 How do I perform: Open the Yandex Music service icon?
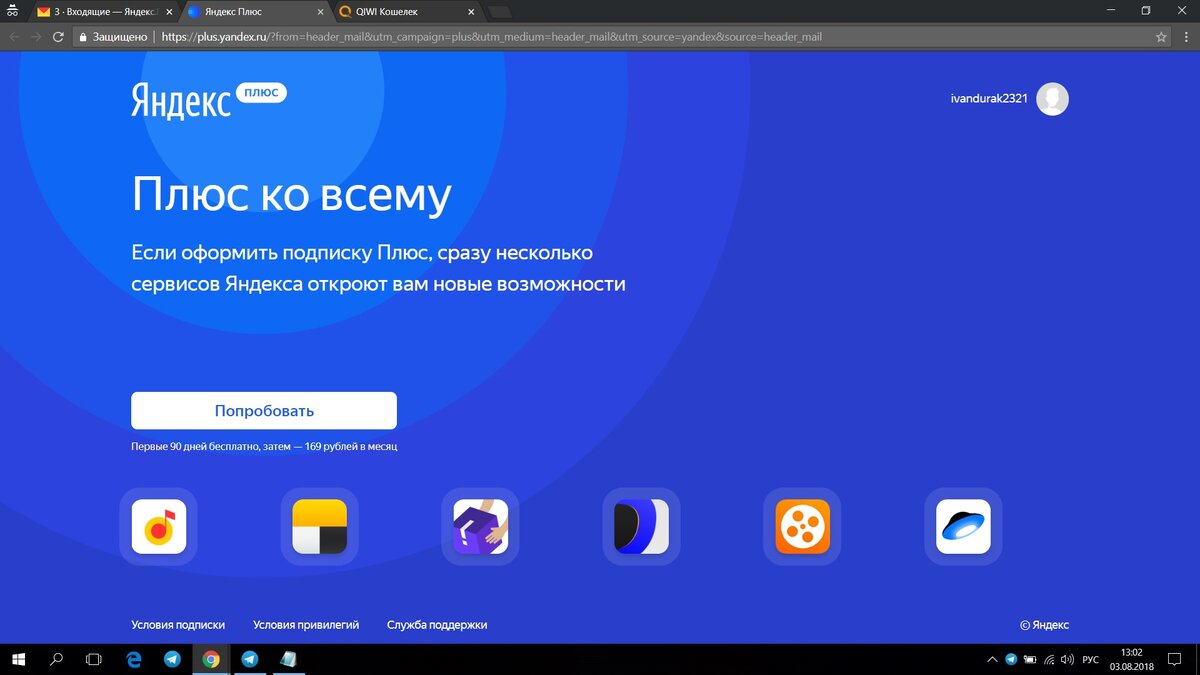159,526
